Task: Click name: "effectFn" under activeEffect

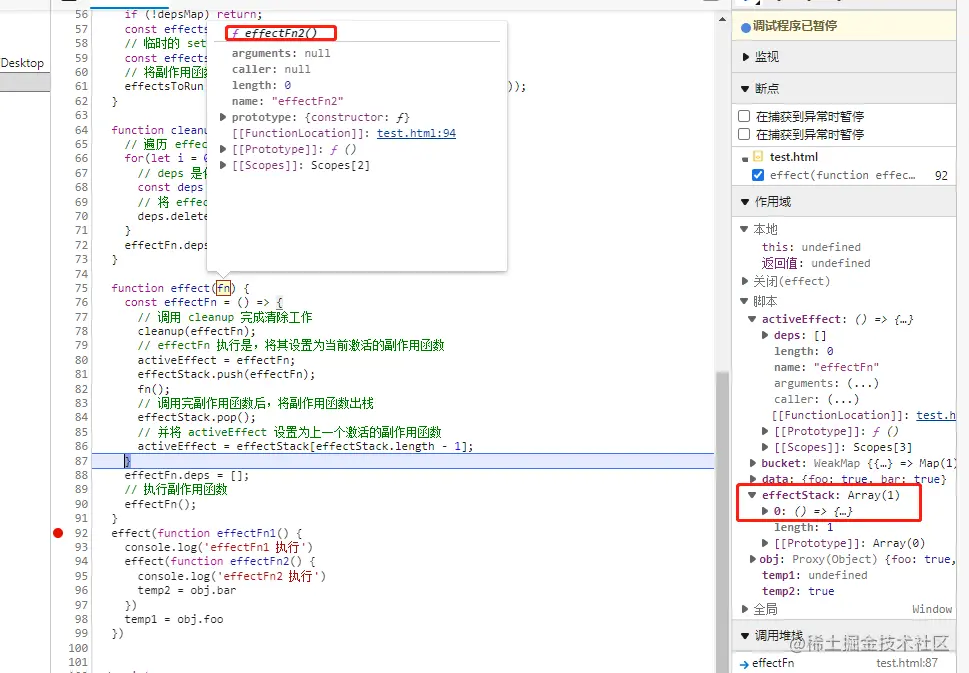Action: (826, 367)
